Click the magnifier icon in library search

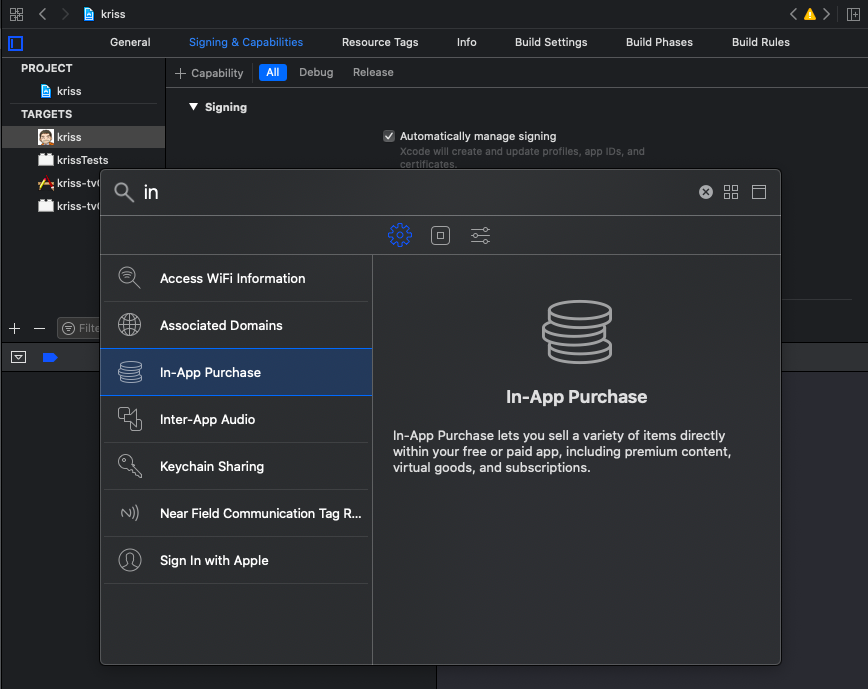124,192
